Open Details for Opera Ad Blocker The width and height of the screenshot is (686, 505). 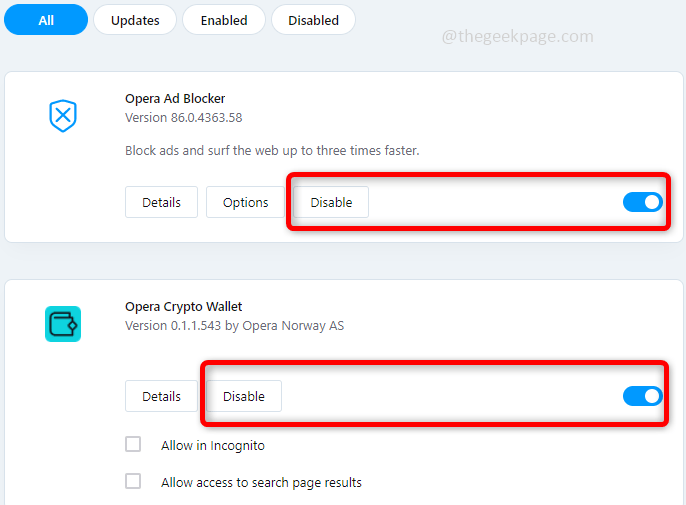pos(161,202)
